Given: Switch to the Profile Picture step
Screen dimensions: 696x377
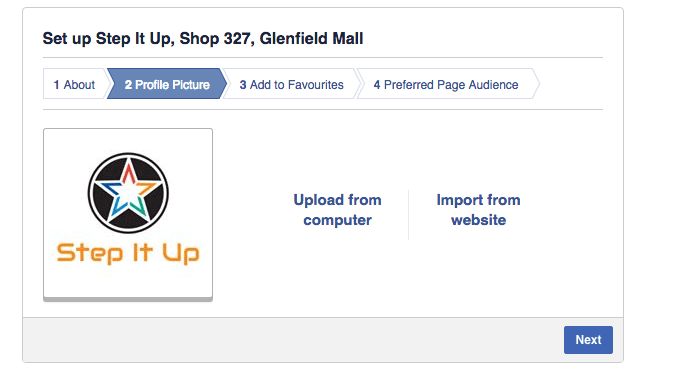Looking at the screenshot, I should (167, 83).
